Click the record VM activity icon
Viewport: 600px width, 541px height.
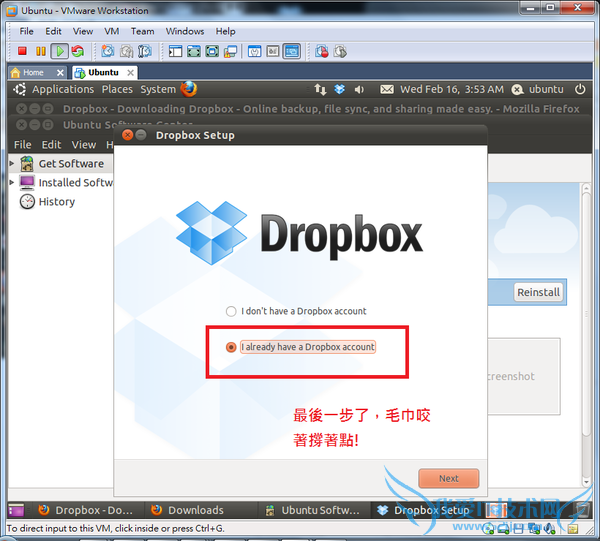coord(321,51)
